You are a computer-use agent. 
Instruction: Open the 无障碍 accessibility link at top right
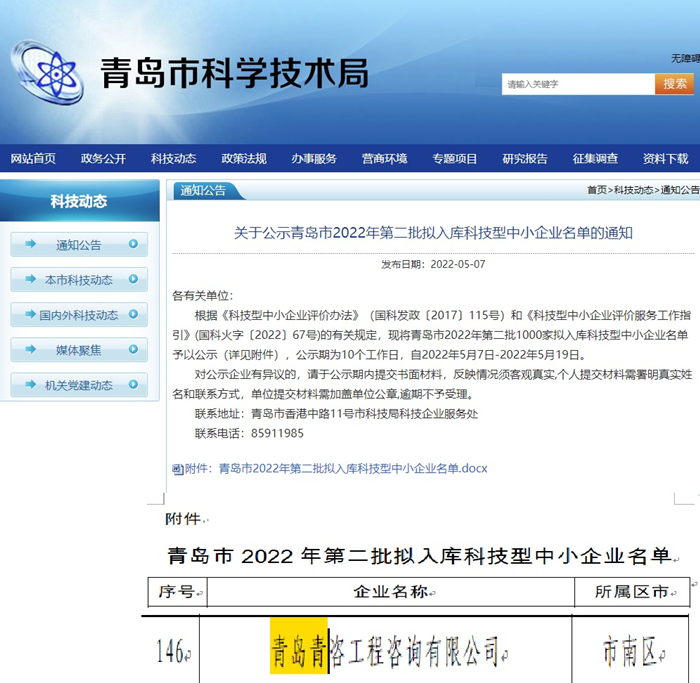coord(685,58)
